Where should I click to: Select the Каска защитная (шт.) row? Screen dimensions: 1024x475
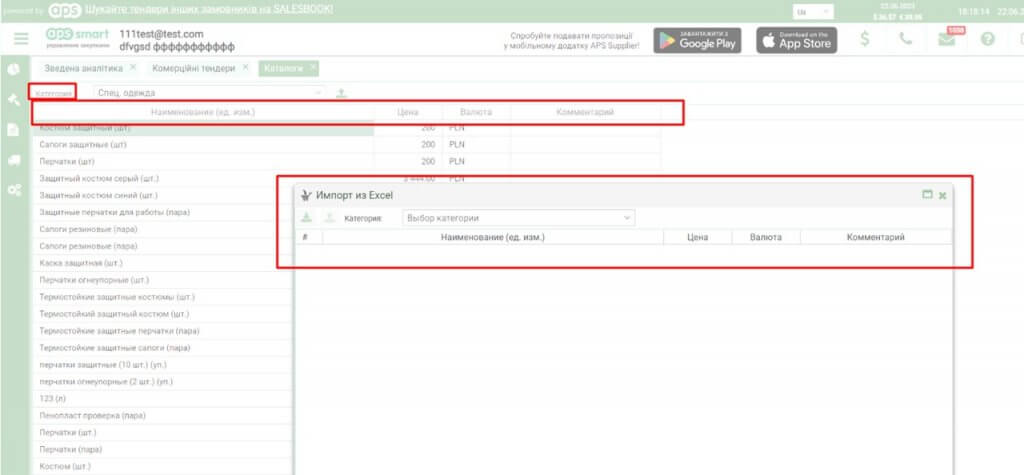[163, 263]
